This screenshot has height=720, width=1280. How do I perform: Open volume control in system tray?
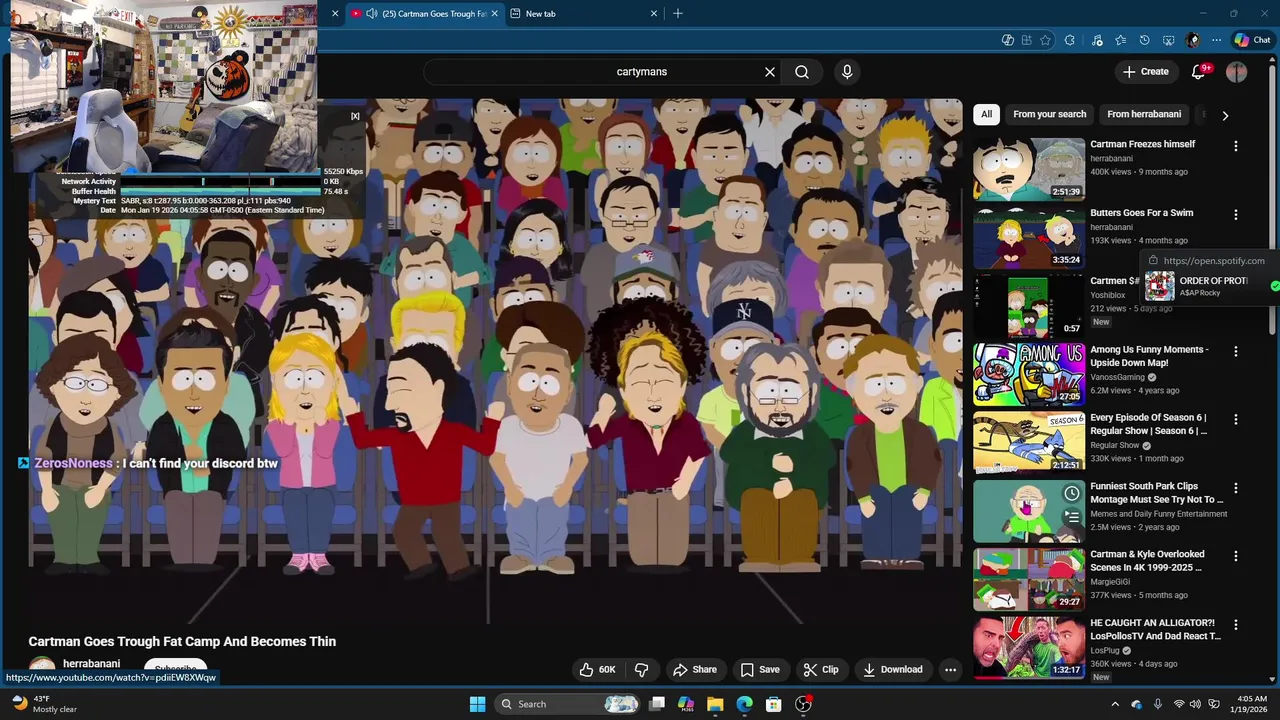coord(1195,704)
